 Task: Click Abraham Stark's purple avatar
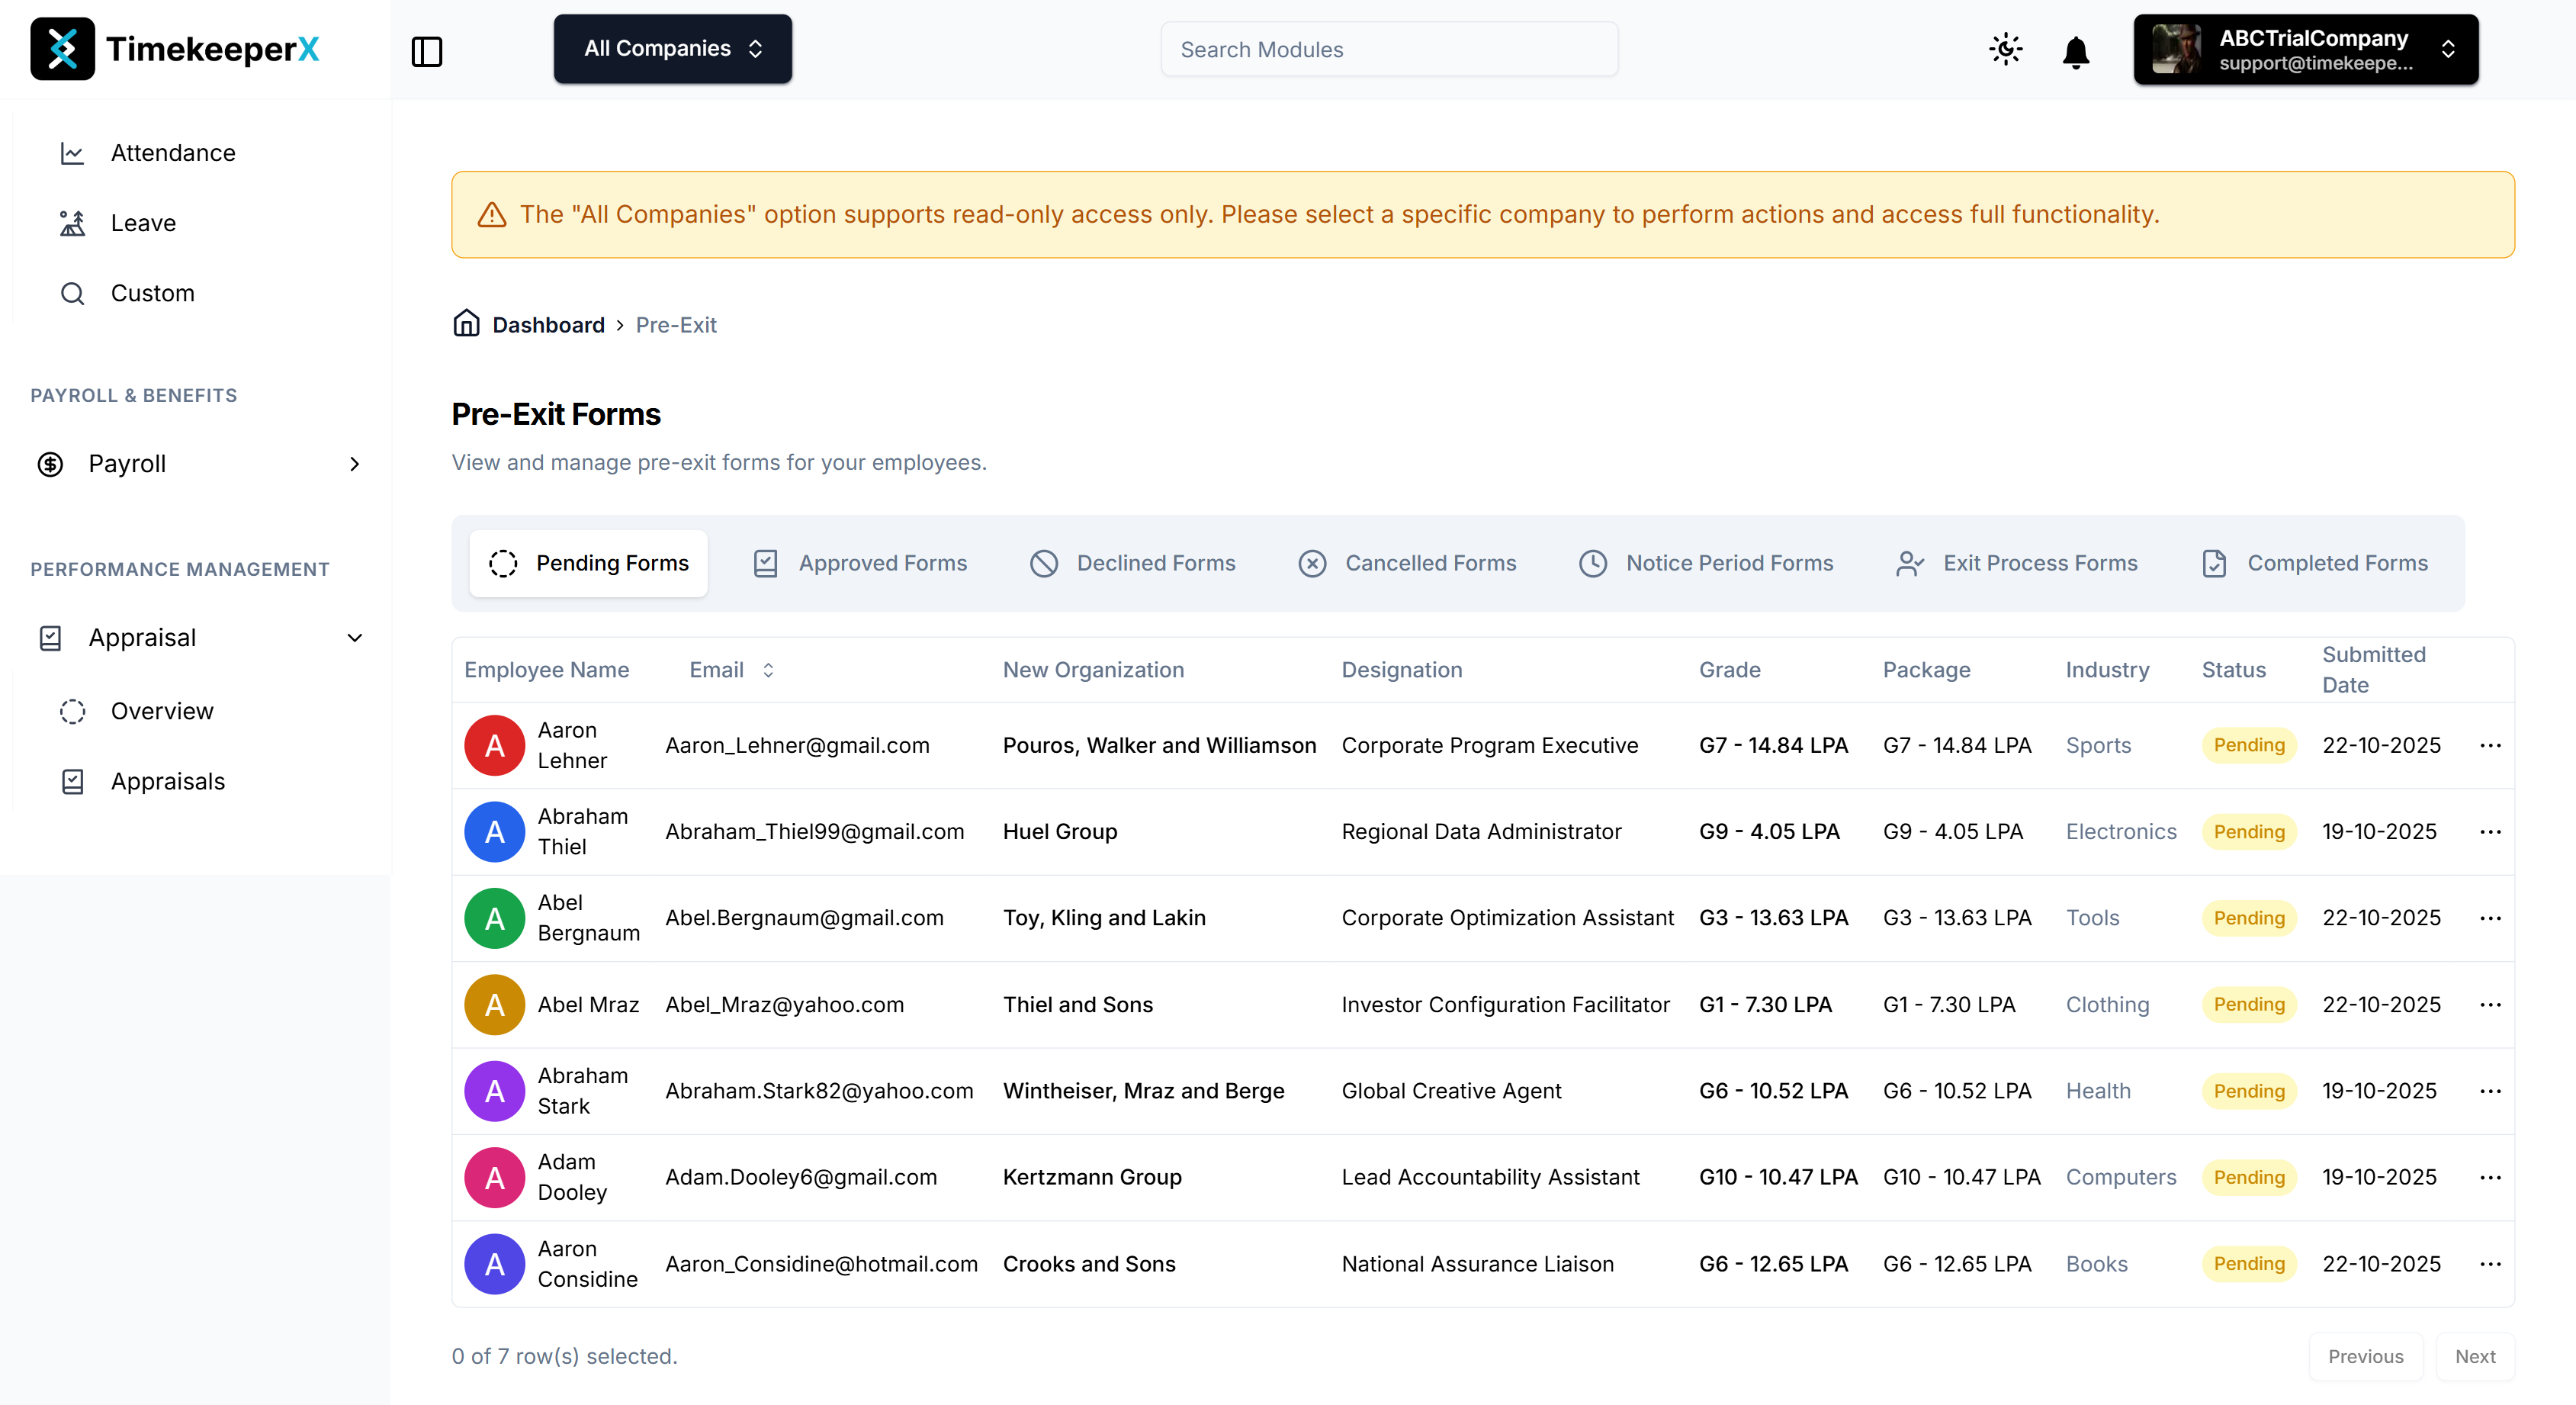coord(494,1091)
